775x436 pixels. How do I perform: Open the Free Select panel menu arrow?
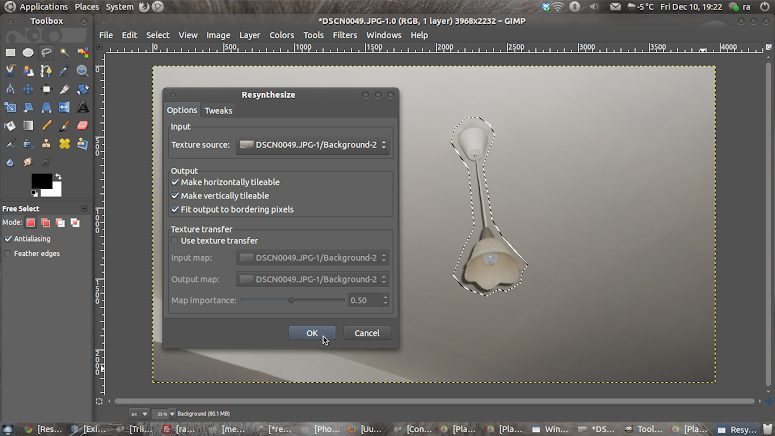click(x=84, y=209)
